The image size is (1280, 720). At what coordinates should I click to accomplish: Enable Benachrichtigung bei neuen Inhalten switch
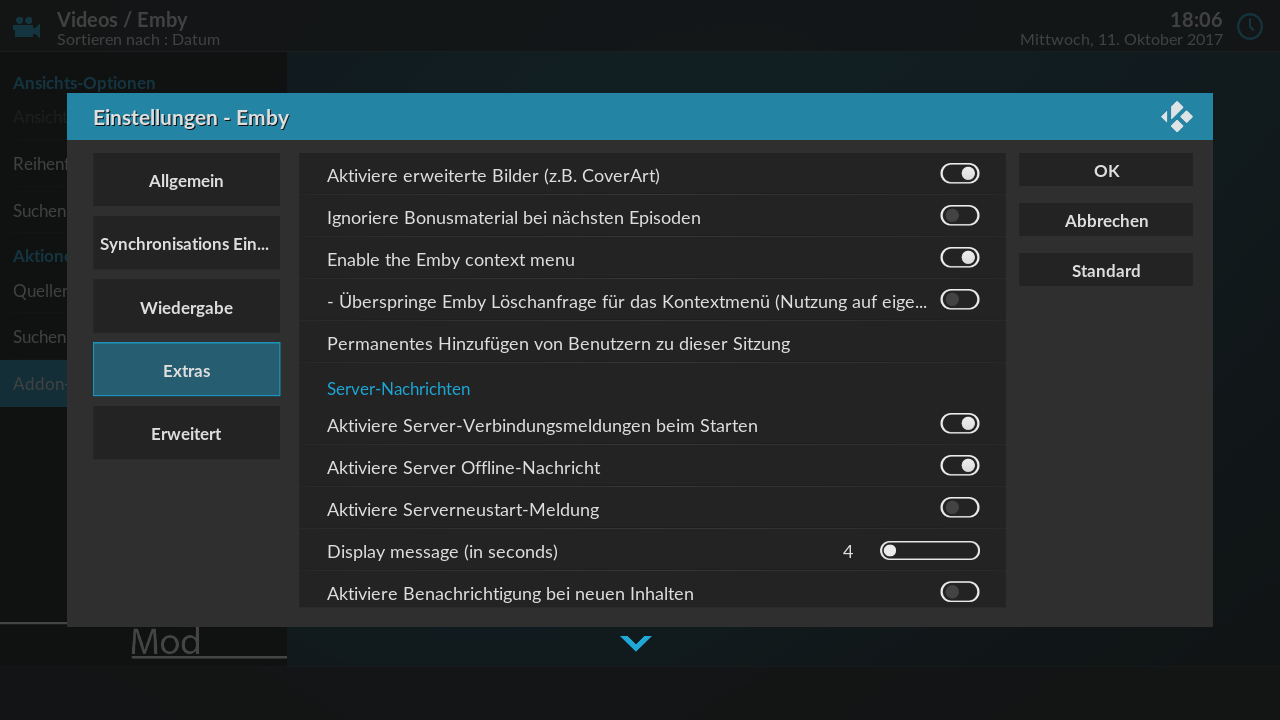pos(960,592)
